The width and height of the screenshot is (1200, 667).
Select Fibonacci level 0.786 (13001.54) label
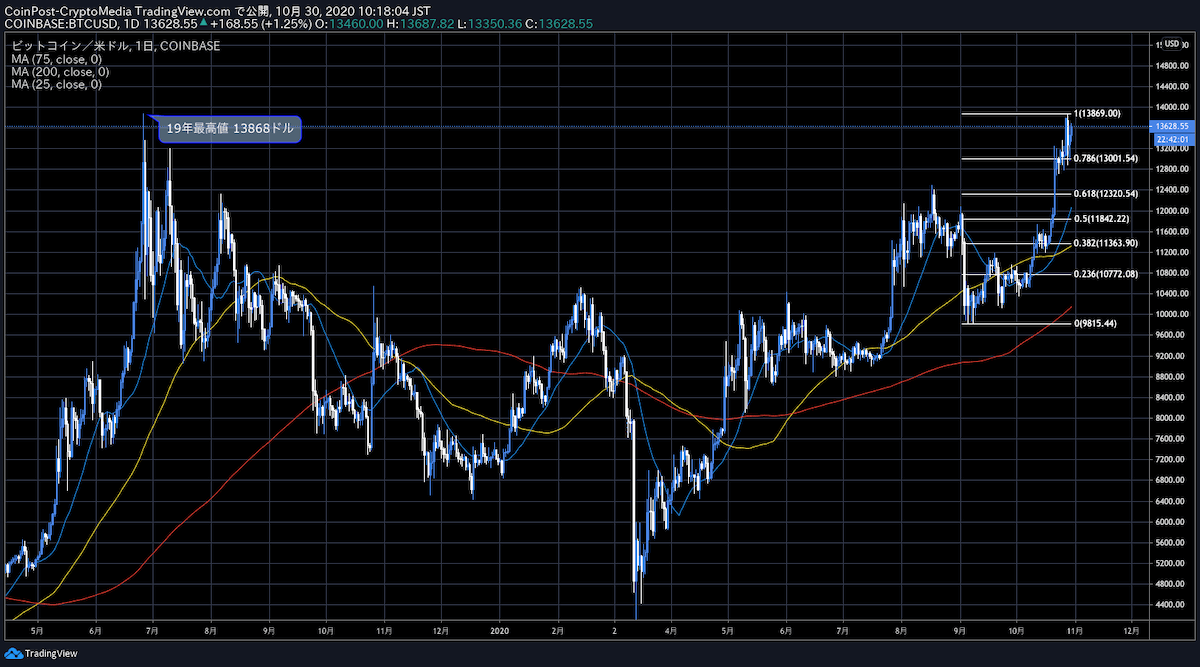1105,158
